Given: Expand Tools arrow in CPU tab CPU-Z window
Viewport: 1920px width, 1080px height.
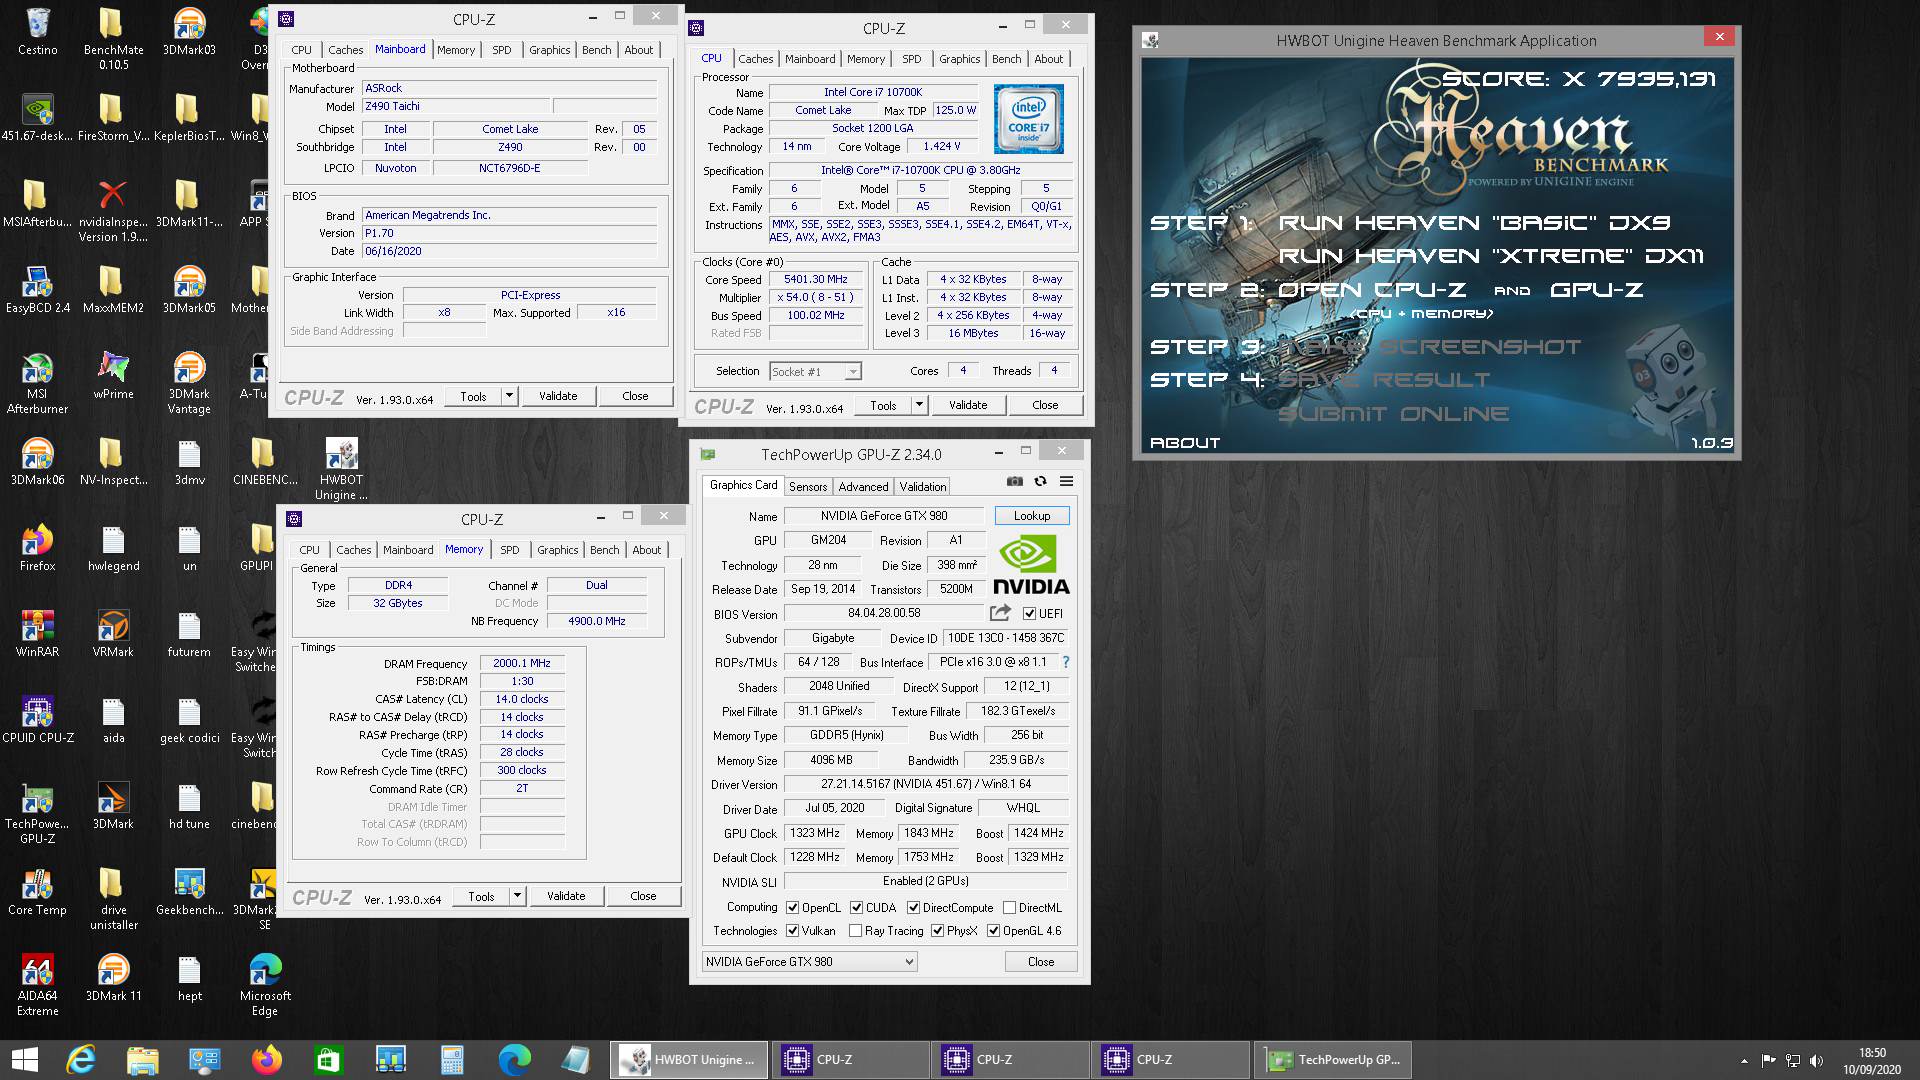Looking at the screenshot, I should (x=919, y=405).
